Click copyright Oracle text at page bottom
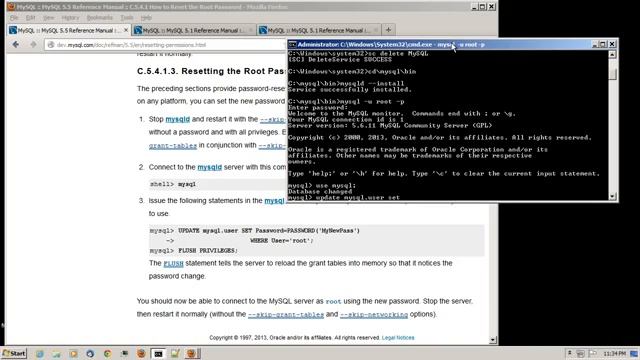Image resolution: width=640 pixels, height=360 pixels. (x=295, y=338)
